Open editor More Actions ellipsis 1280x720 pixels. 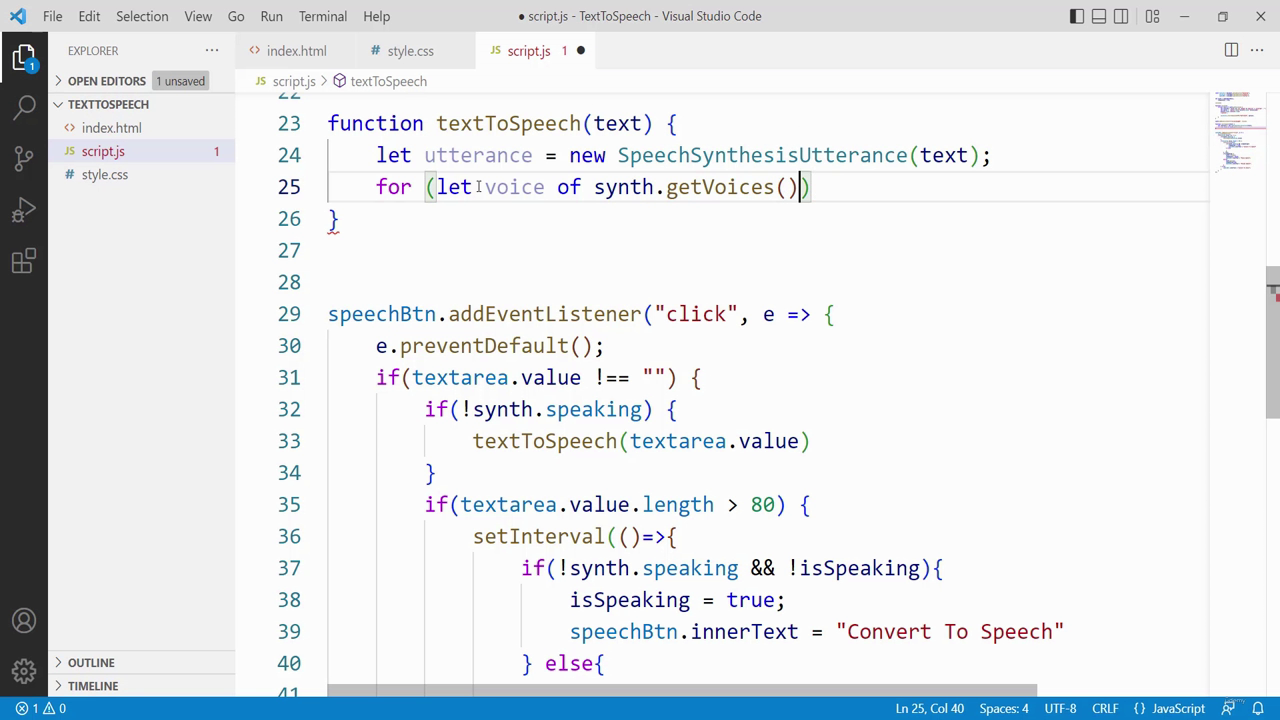pyautogui.click(x=1259, y=50)
